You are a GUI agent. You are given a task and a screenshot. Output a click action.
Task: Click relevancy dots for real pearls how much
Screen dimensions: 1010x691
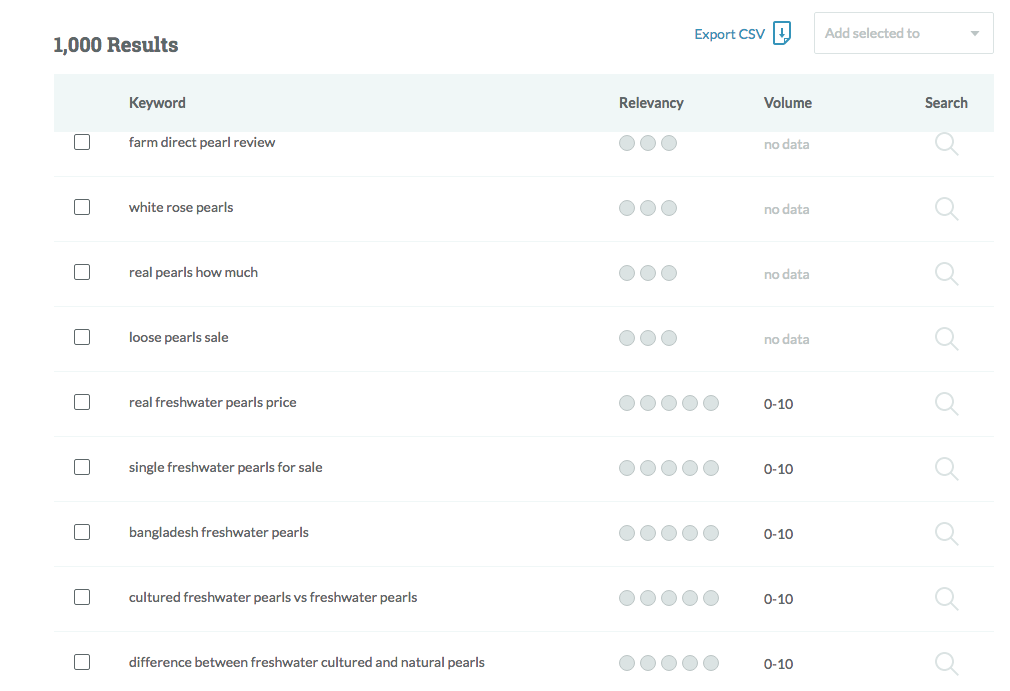(x=648, y=273)
